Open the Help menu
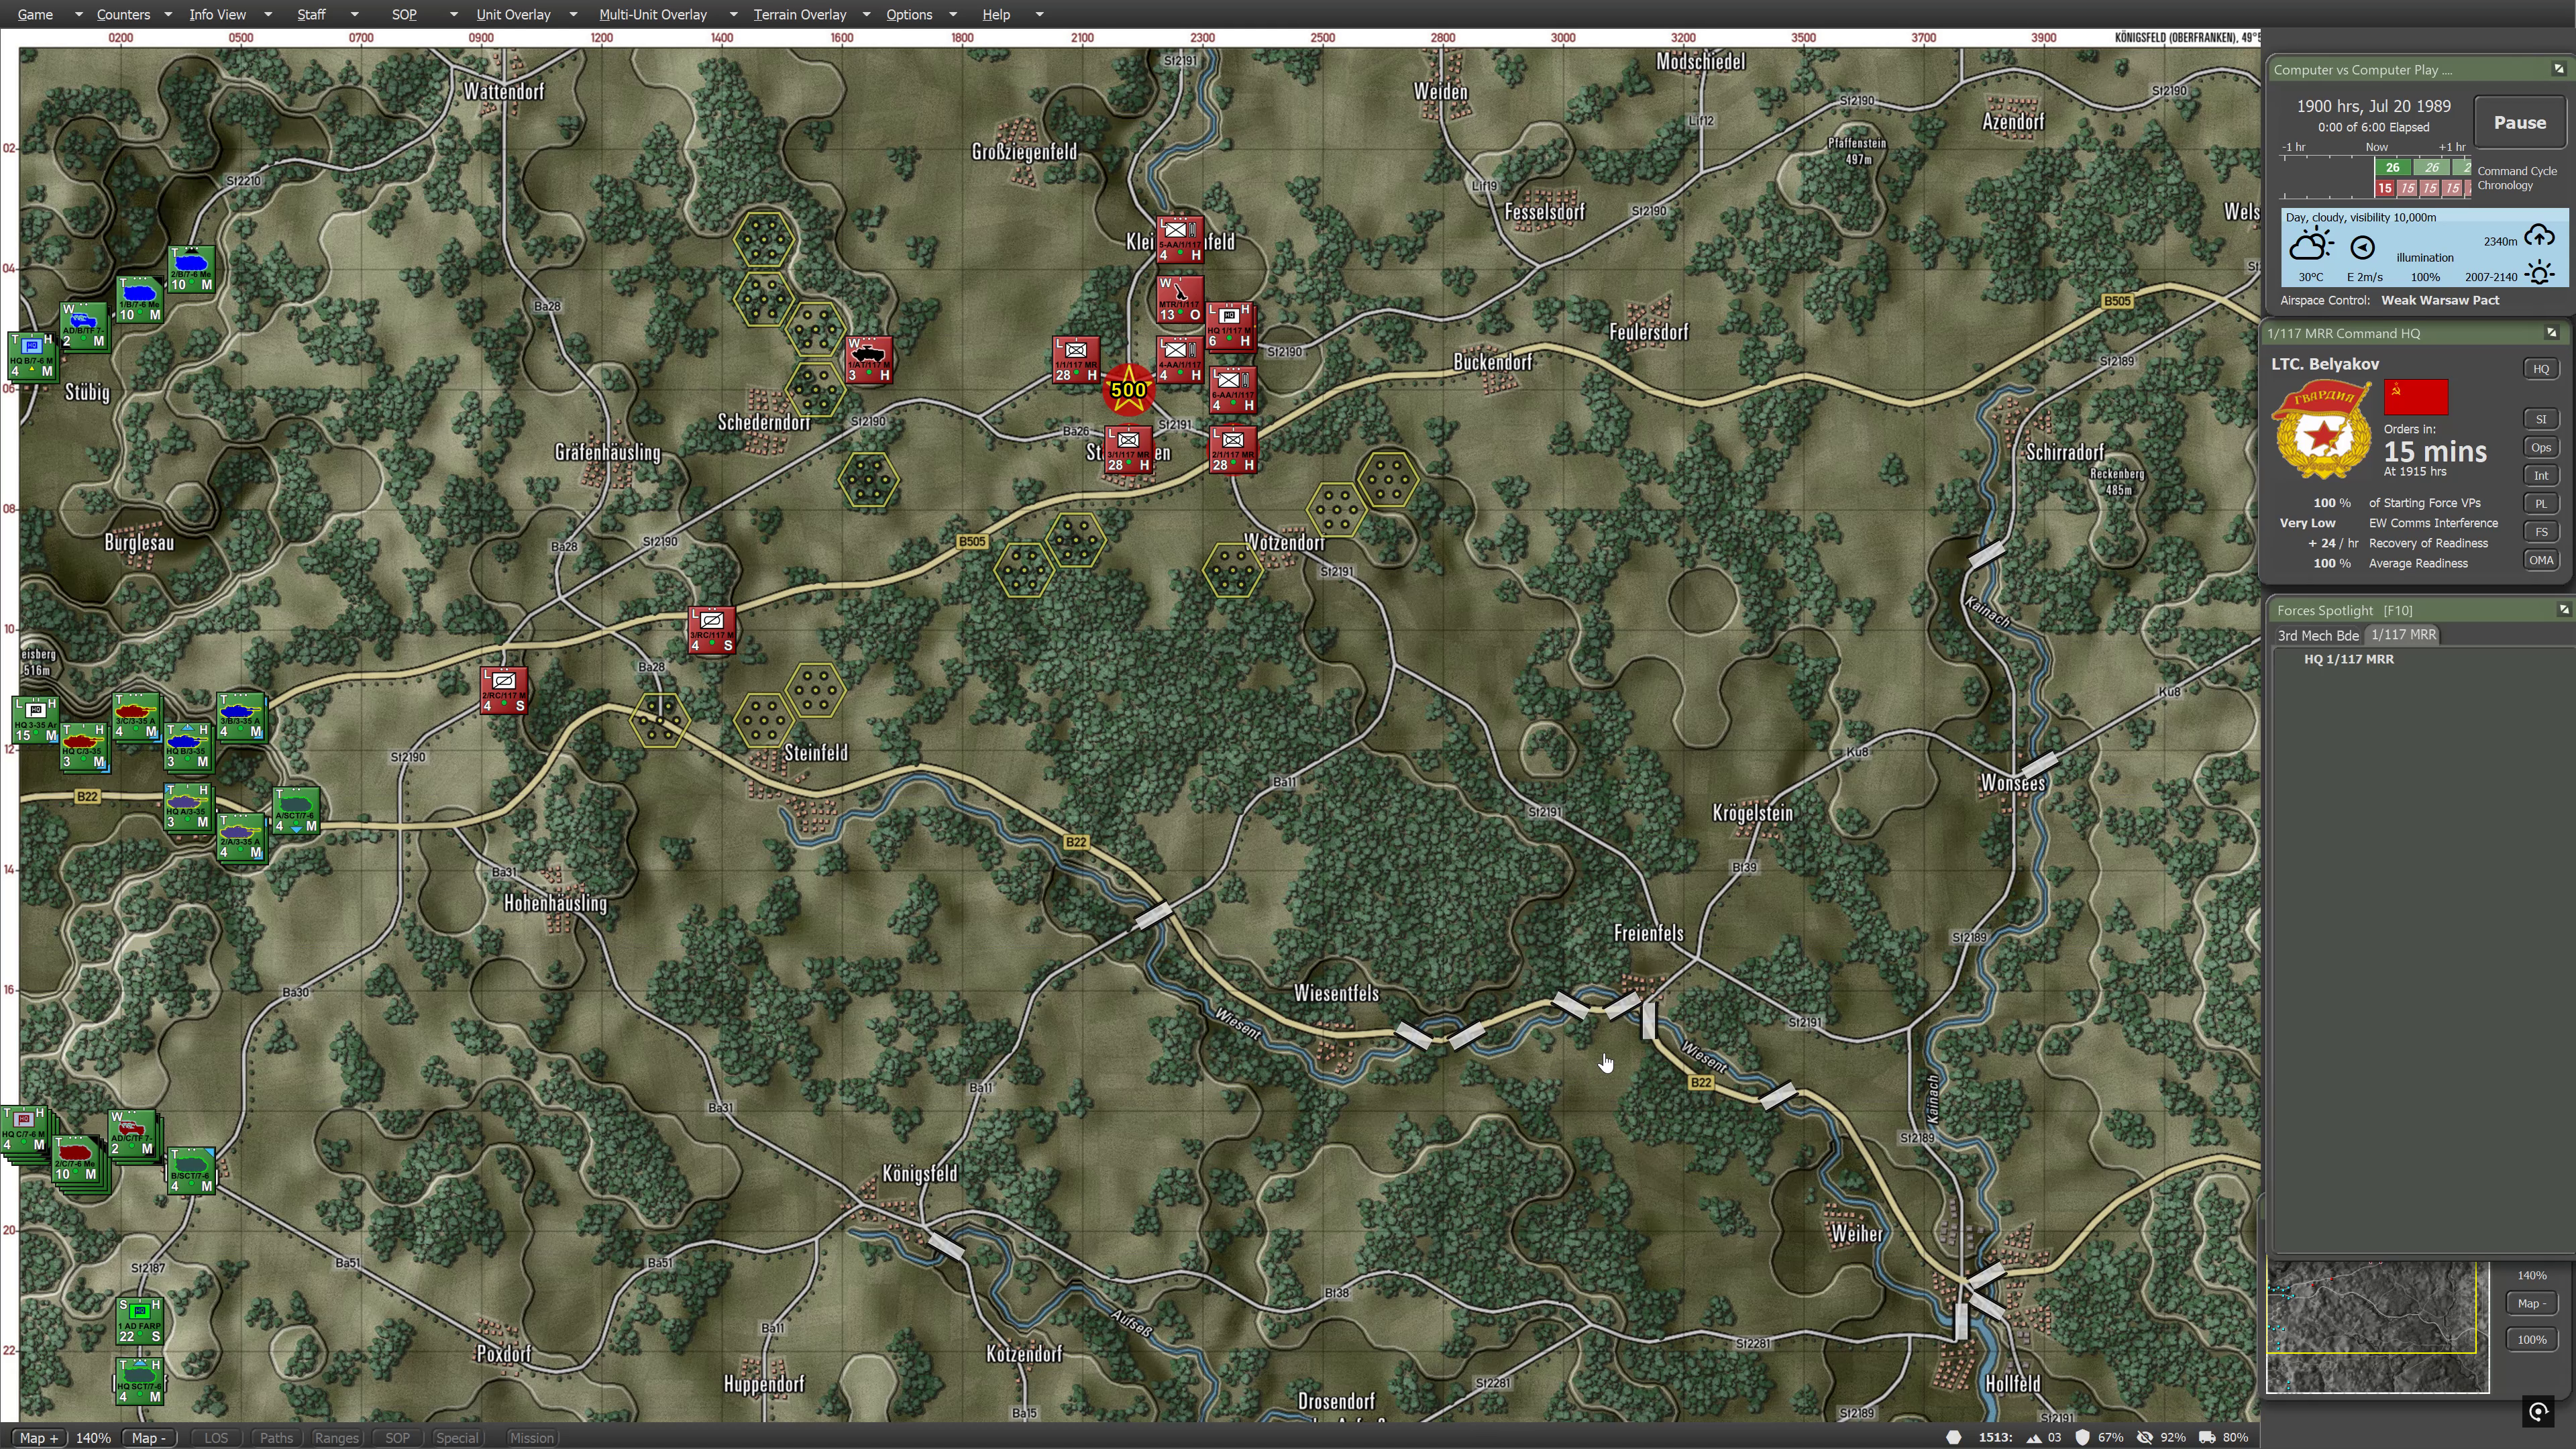 996,14
